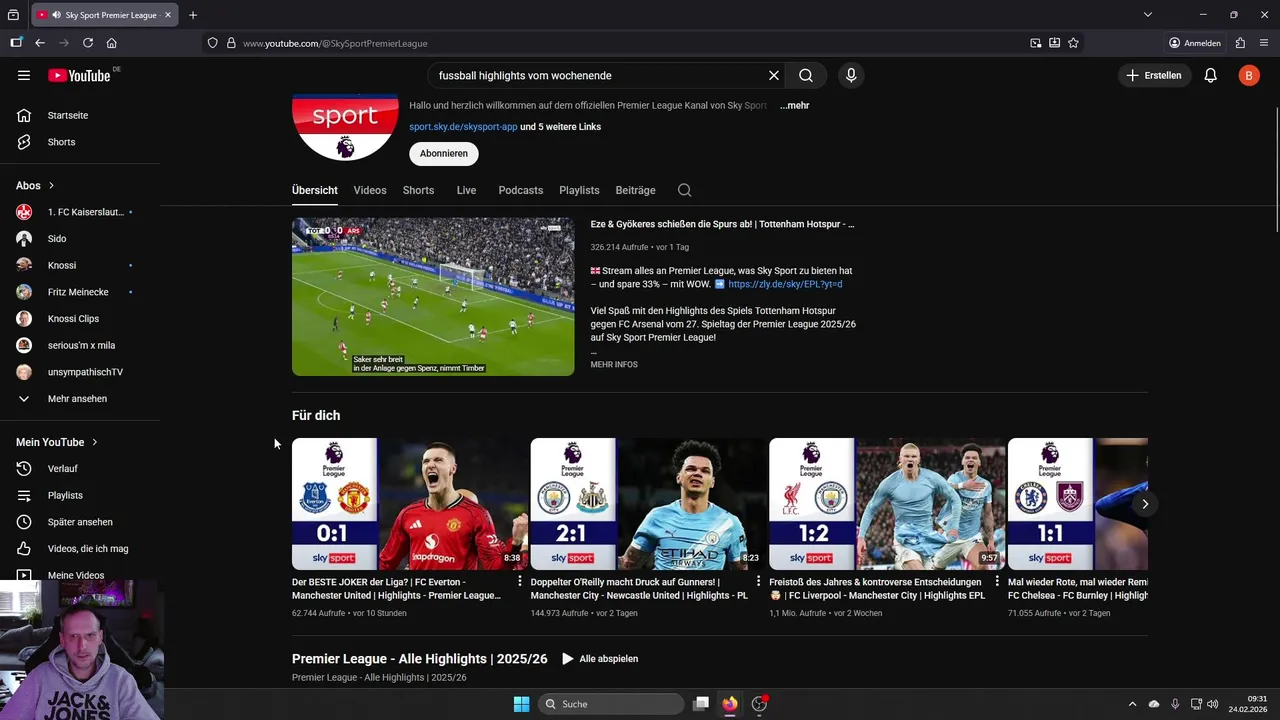The height and width of the screenshot is (720, 1280).
Task: Open Fritz Meinecke subscription
Action: coord(80,292)
